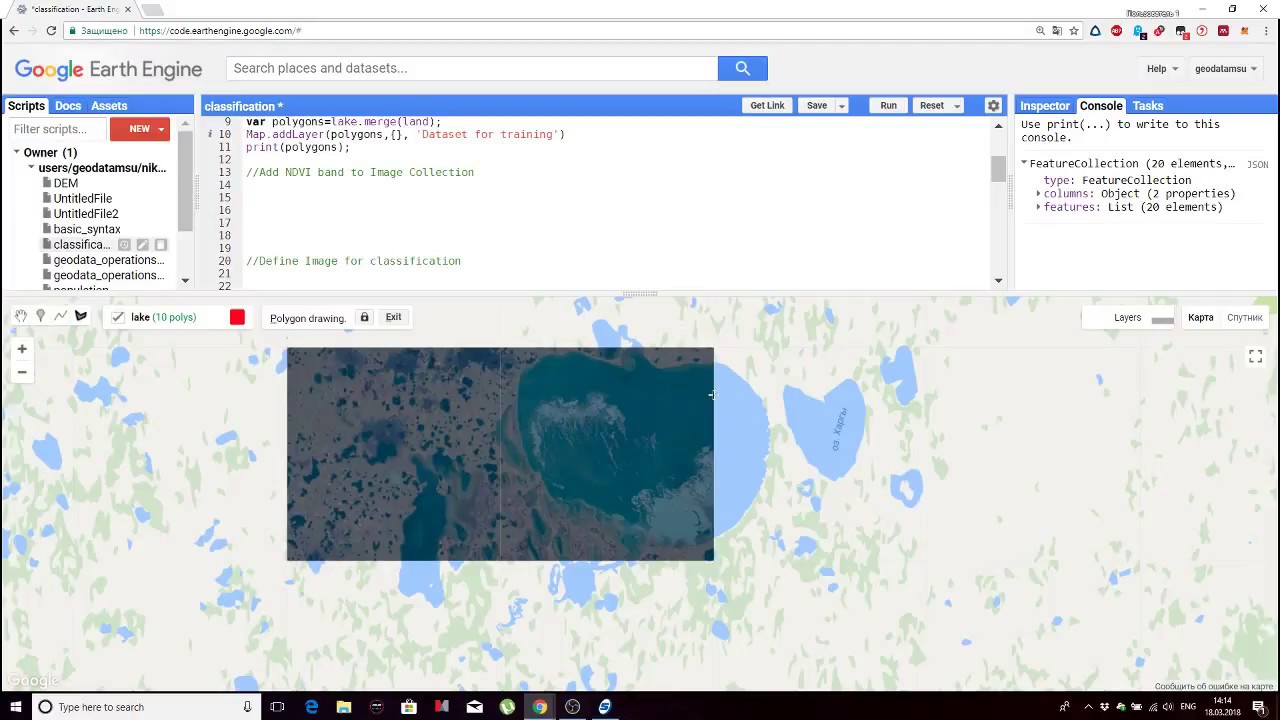Click the Save button
This screenshot has width=1280, height=720.
pyautogui.click(x=817, y=106)
